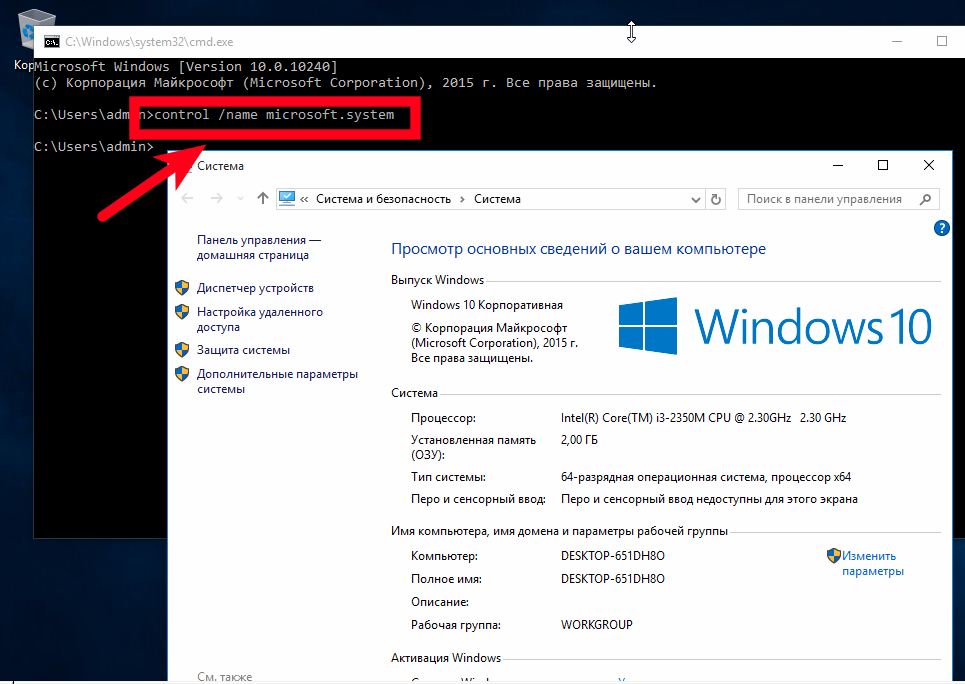
Task: Click the Поиск в панели управления field
Action: tap(838, 199)
